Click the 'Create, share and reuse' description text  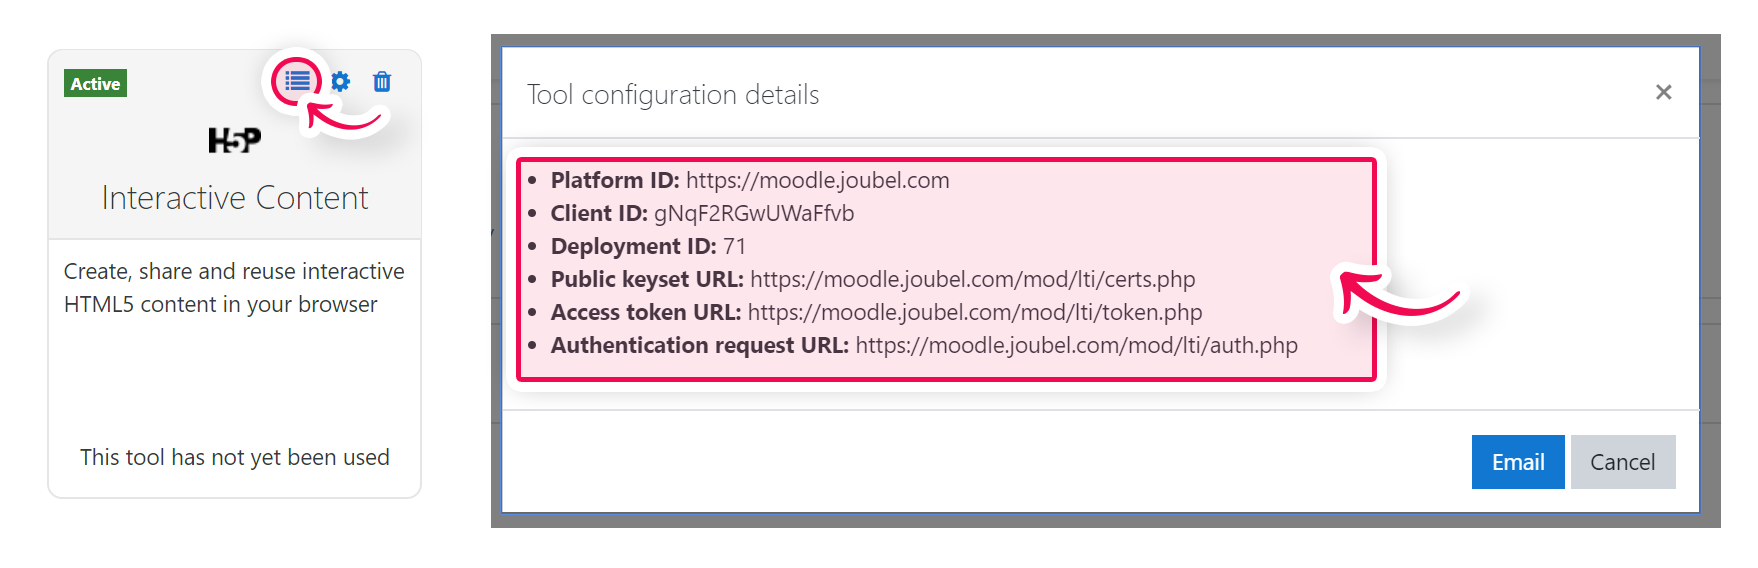coord(234,288)
